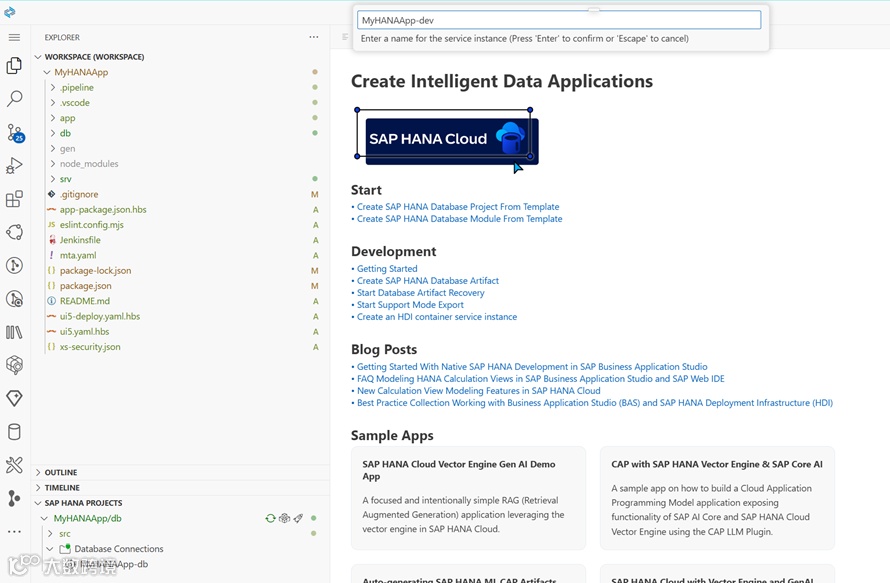The height and width of the screenshot is (583, 890).
Task: Collapse the MyHANAApp root folder
Action: click(x=47, y=72)
